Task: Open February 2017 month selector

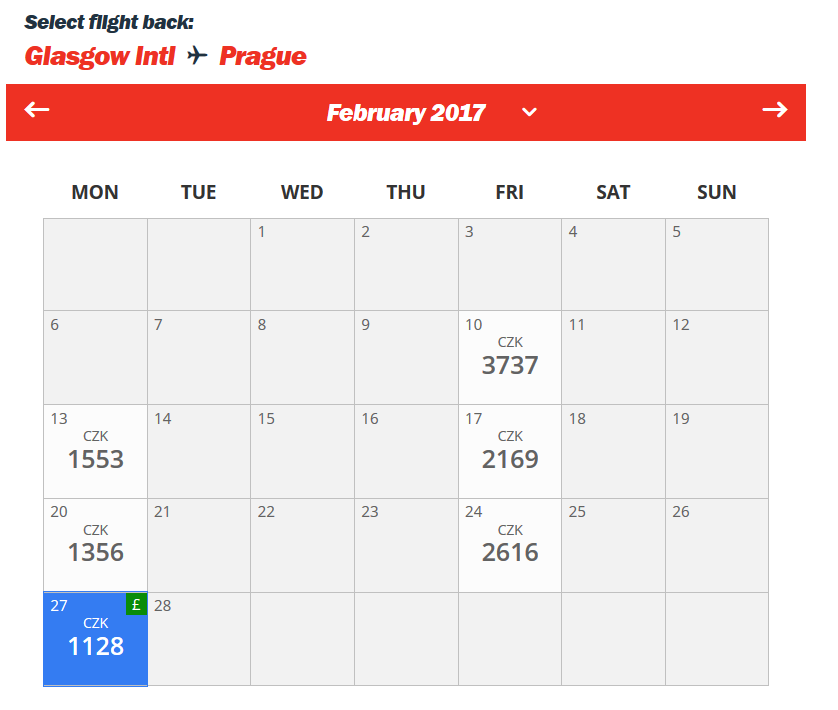Action: click(x=406, y=113)
